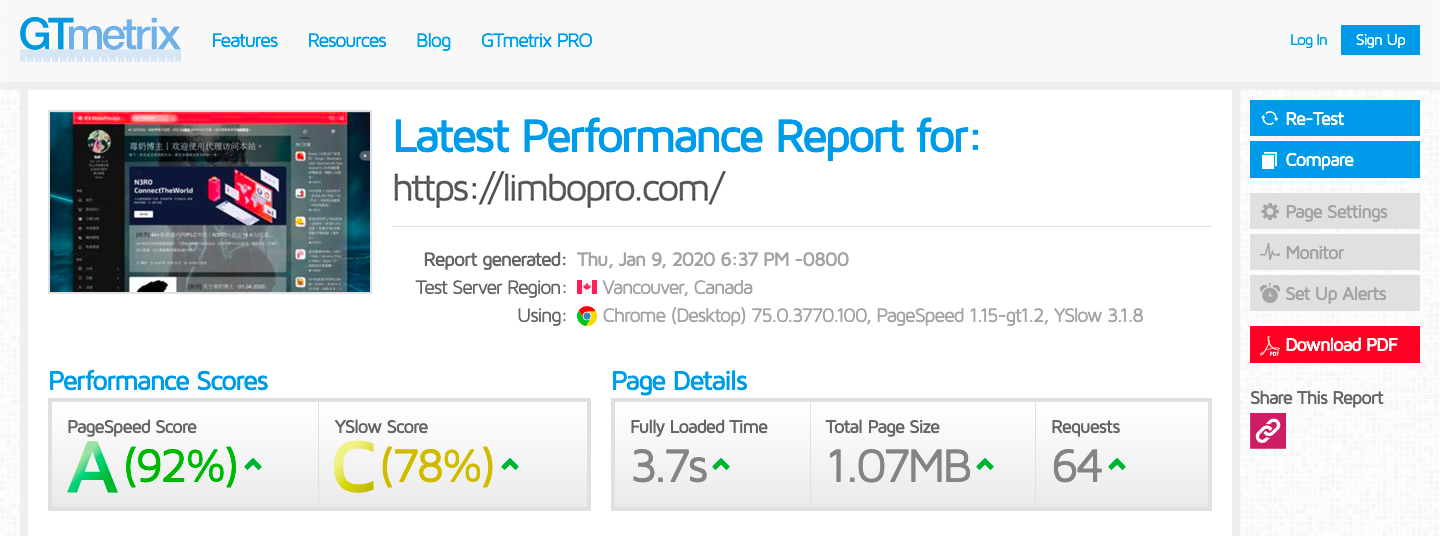
Task: Click the green arrow beside PageSpeed Score
Action: 253,464
